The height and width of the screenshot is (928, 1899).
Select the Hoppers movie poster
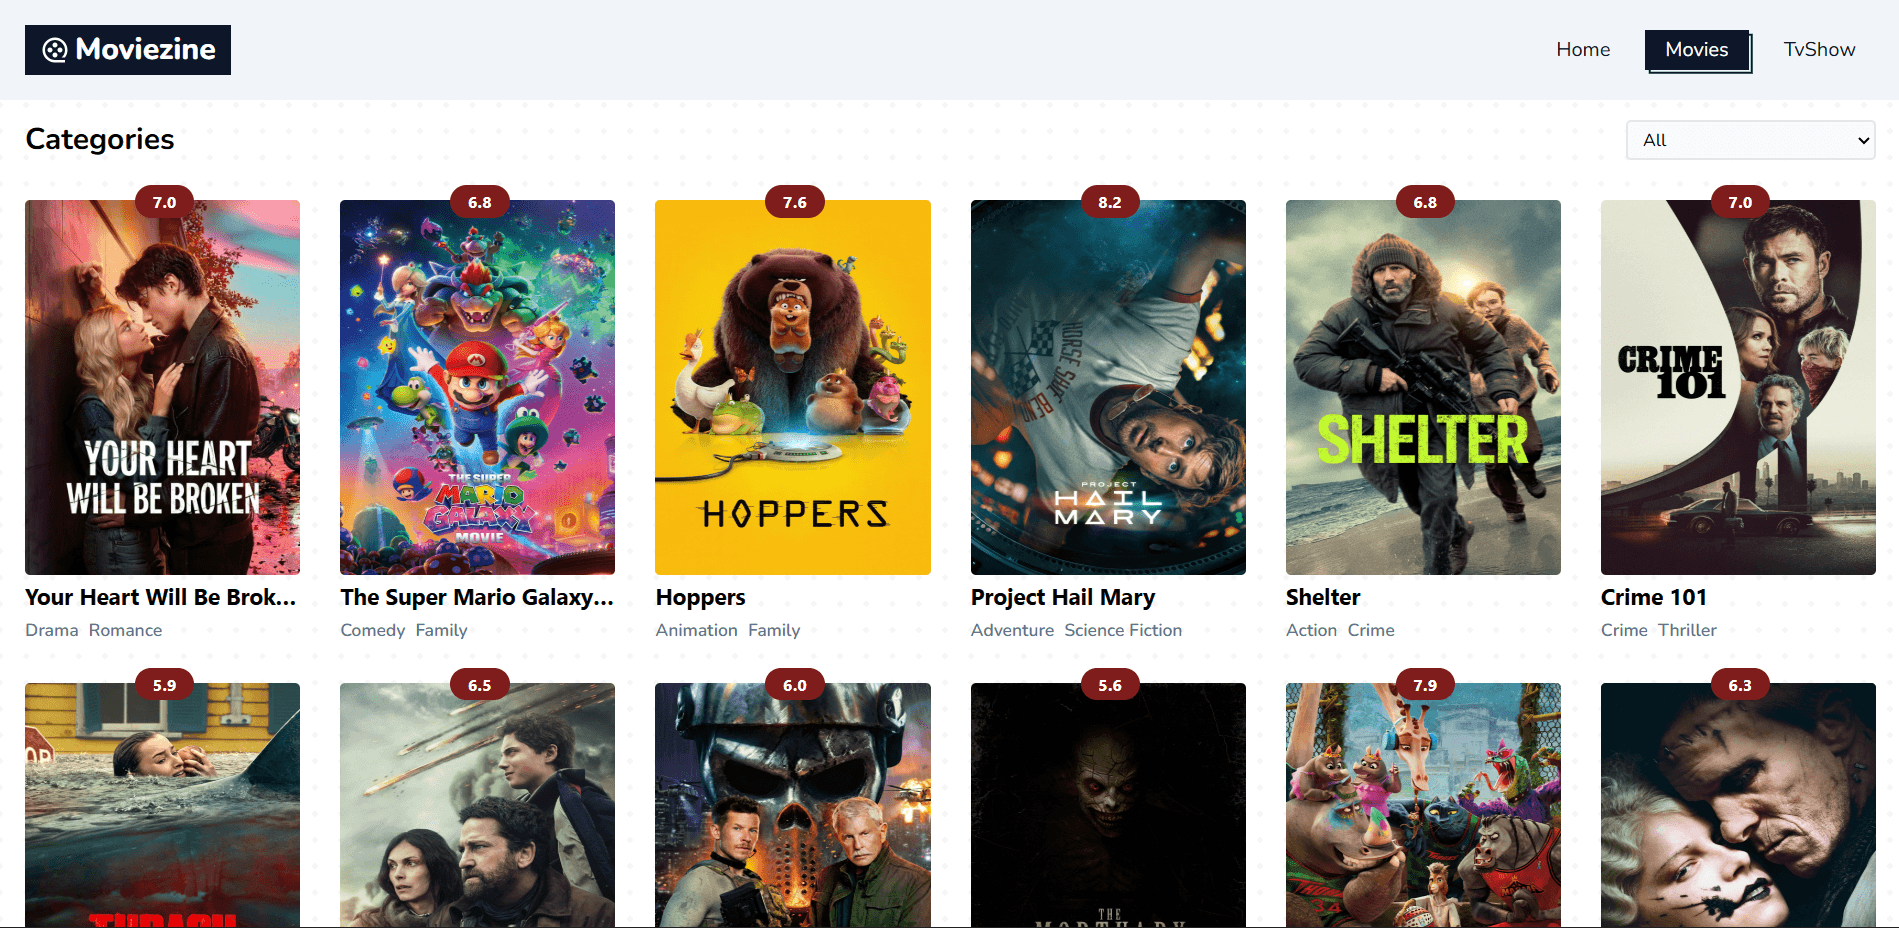click(793, 387)
